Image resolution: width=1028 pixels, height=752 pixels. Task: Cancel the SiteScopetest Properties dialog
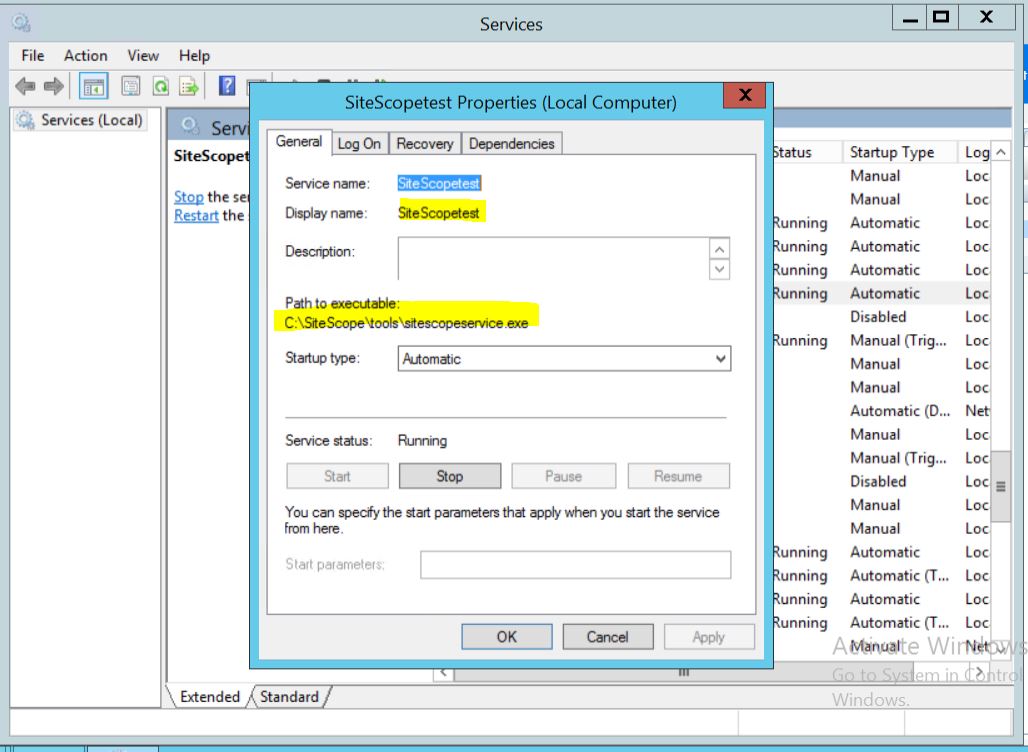click(x=607, y=637)
